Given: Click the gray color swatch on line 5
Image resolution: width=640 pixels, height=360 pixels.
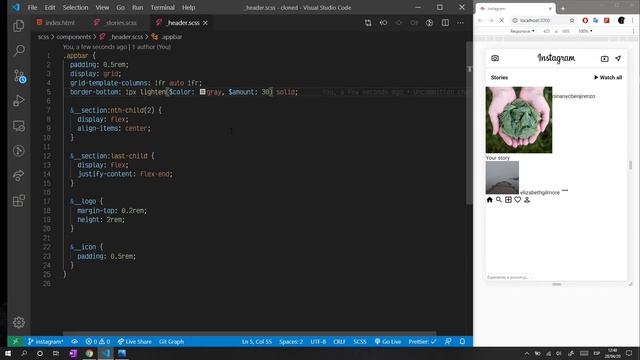Looking at the screenshot, I should [202, 92].
